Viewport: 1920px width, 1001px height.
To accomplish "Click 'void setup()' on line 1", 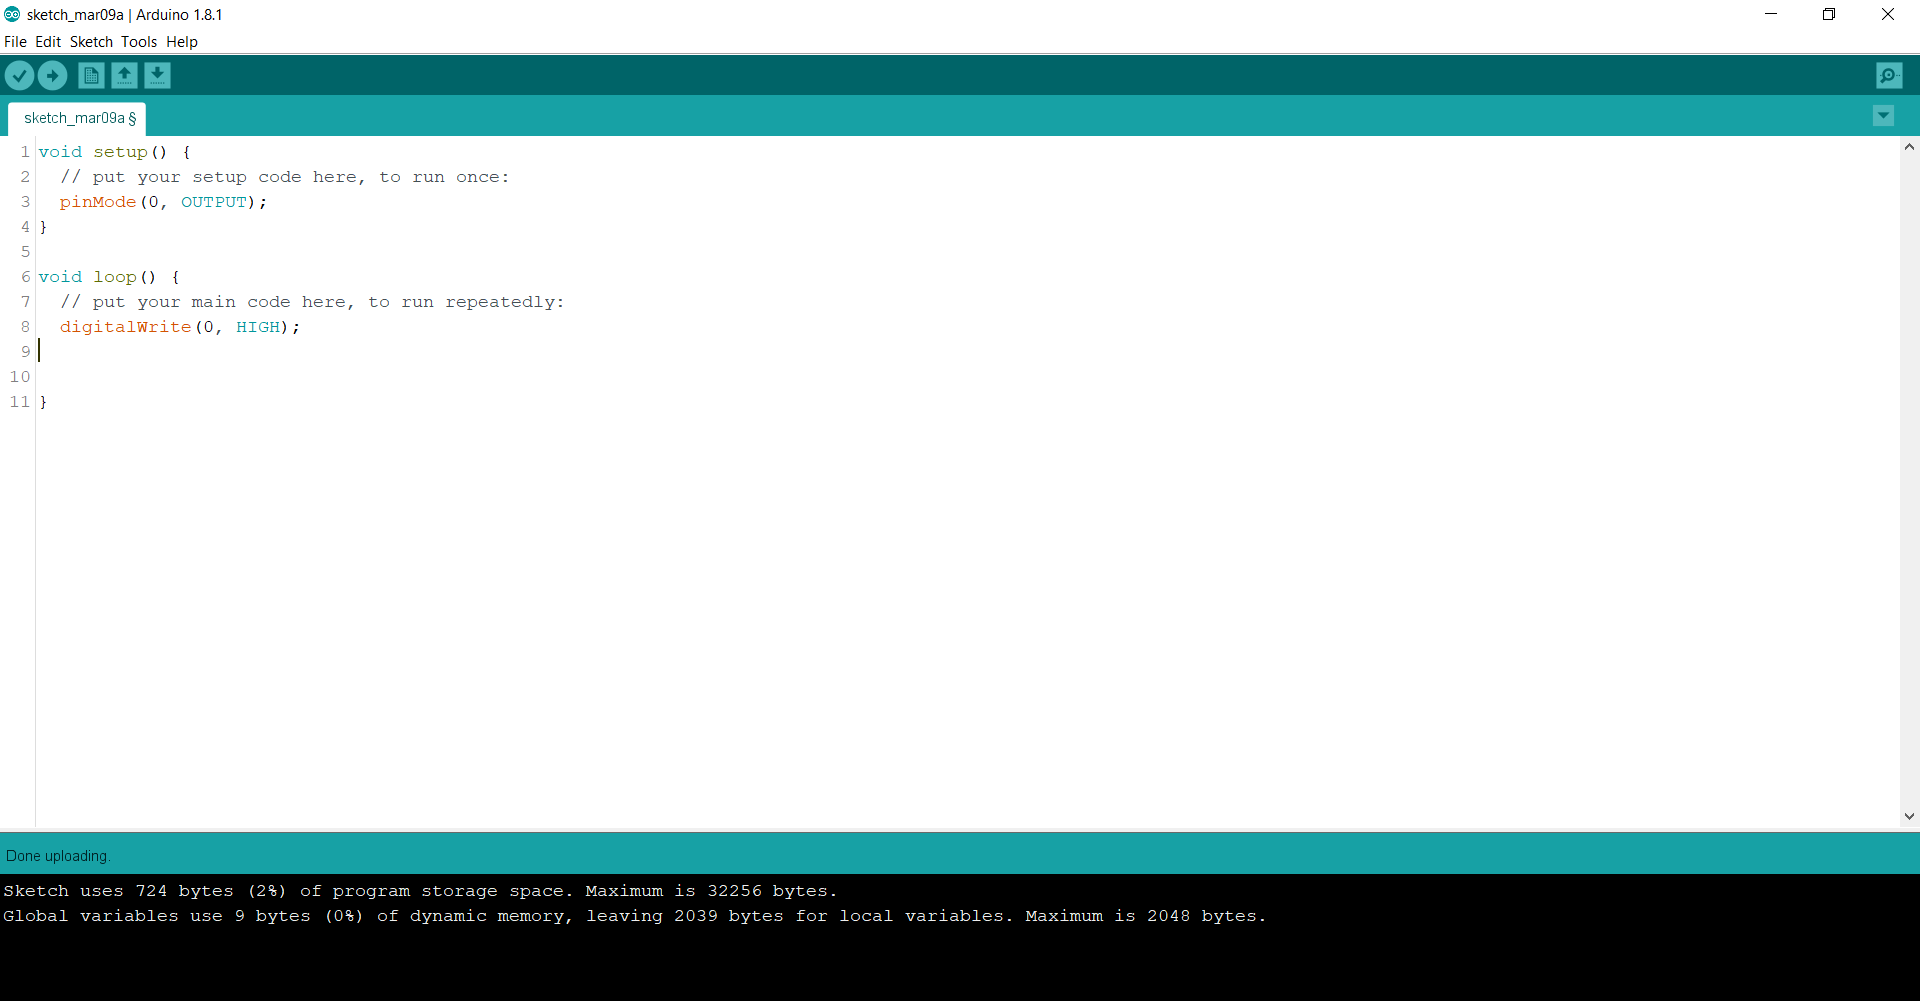I will point(103,152).
